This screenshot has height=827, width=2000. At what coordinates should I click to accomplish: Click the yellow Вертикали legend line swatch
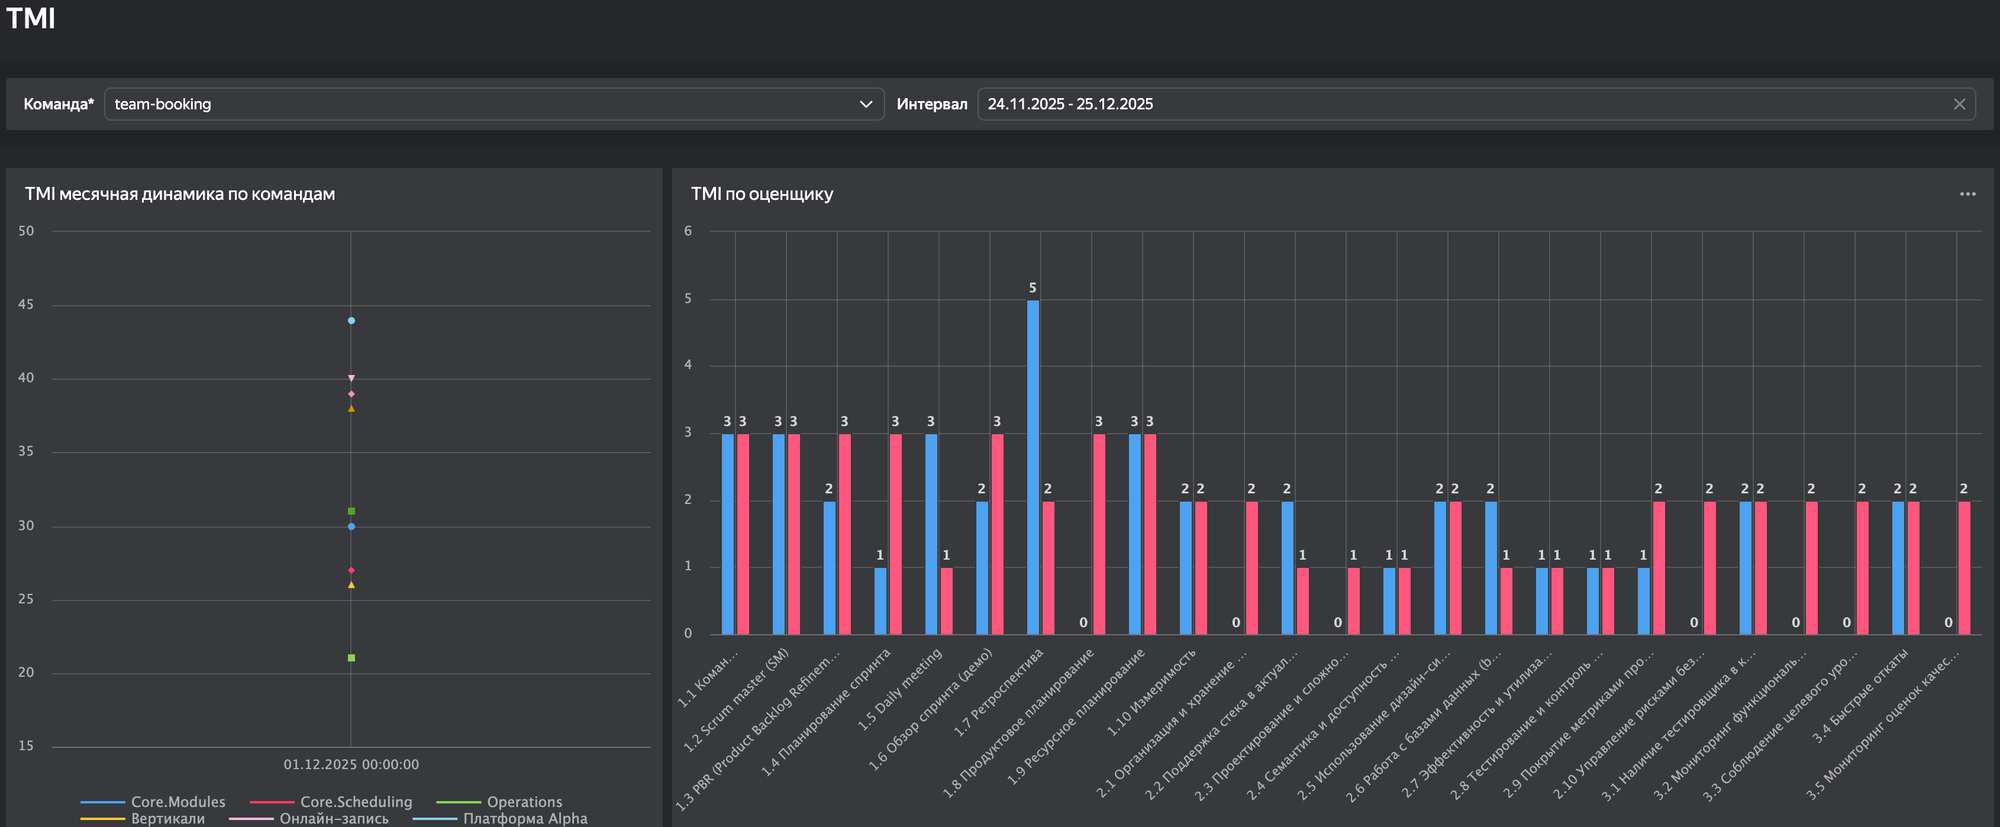[x=102, y=819]
